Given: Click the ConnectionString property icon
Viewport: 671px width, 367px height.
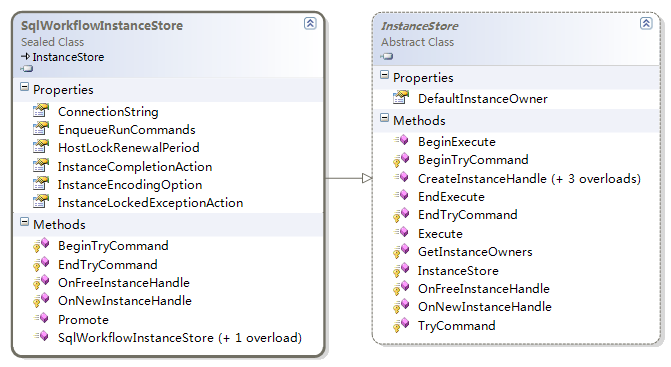Looking at the screenshot, I should pyautogui.click(x=41, y=111).
